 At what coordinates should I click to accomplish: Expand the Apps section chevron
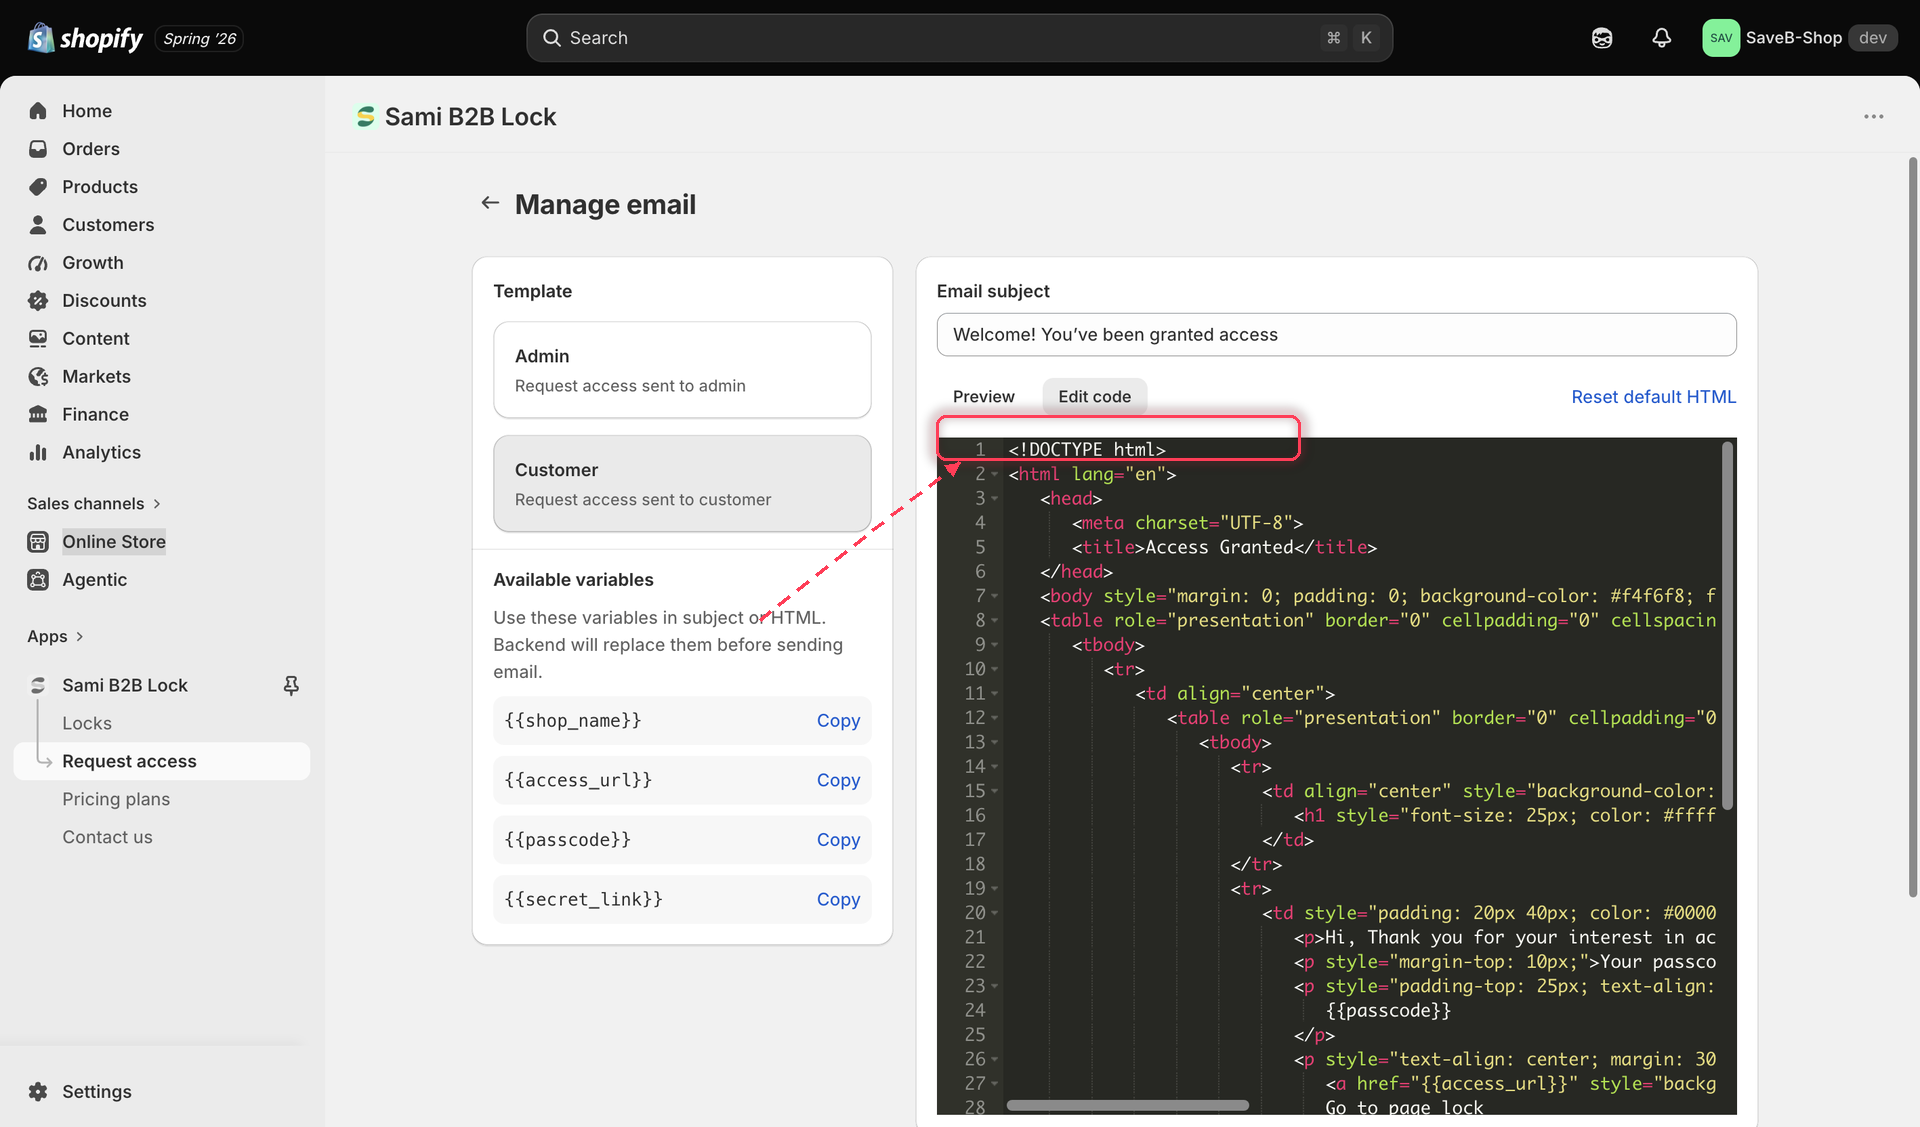[80, 637]
